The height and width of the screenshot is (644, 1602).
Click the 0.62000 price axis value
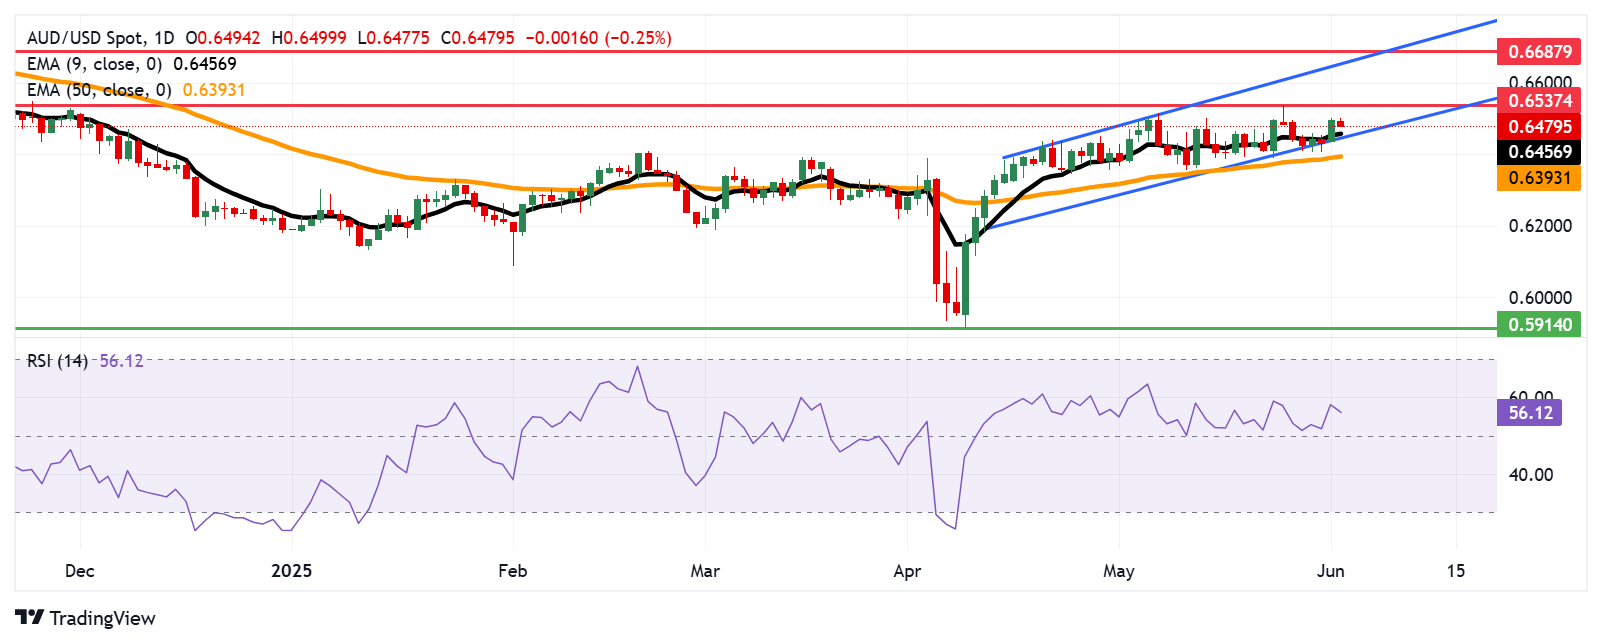tap(1539, 226)
